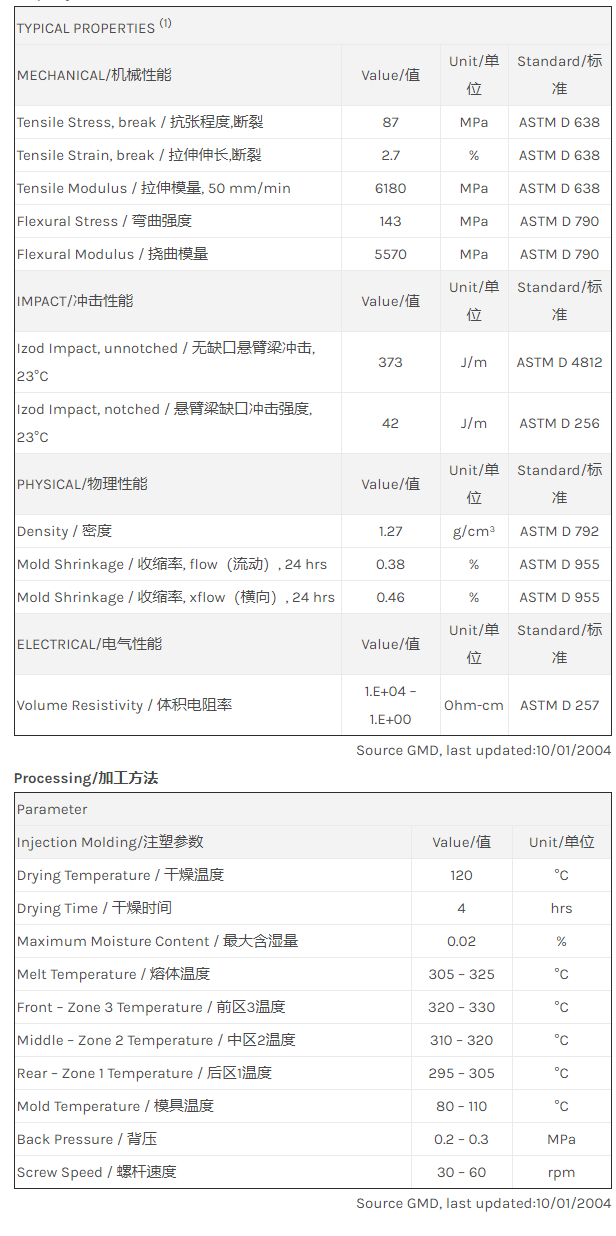616x1236 pixels.
Task: Select the Back Pressure value 0.2 – 0.3
Action: coord(461,1139)
